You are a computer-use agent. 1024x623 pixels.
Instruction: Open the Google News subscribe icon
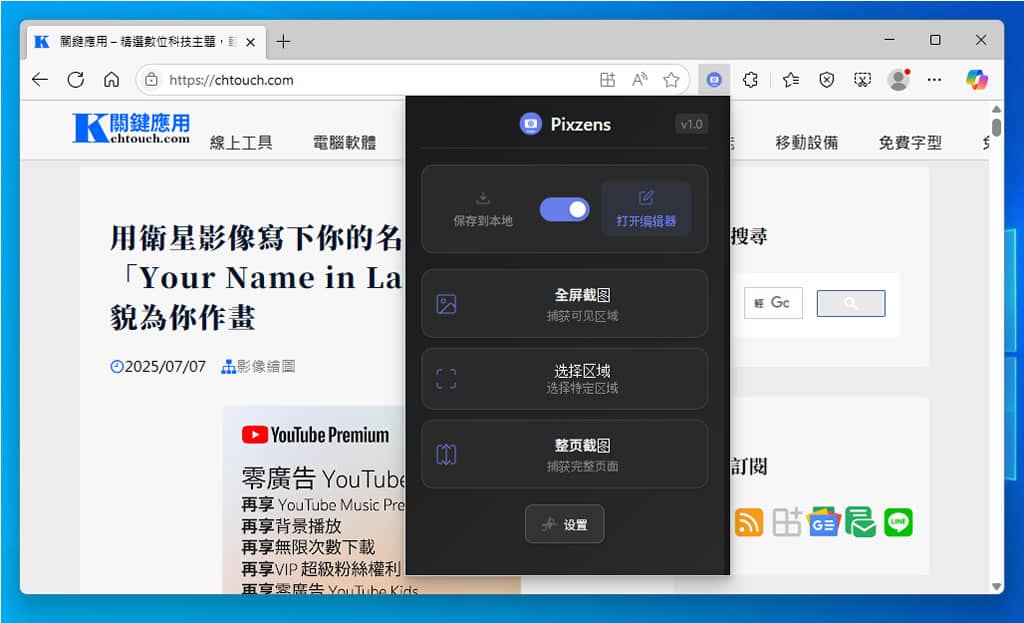823,522
